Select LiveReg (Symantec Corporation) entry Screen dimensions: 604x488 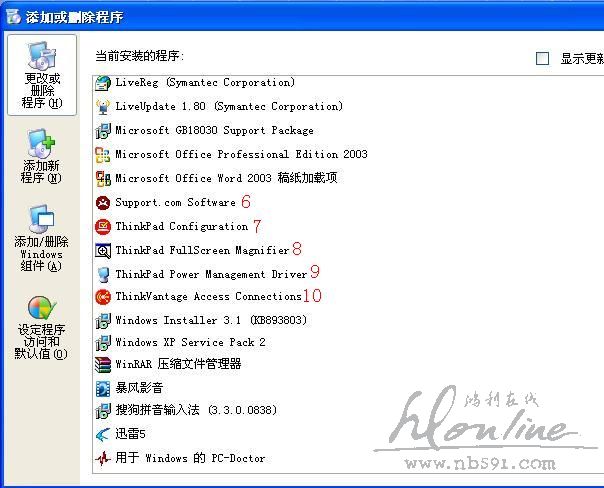pyautogui.click(x=205, y=82)
